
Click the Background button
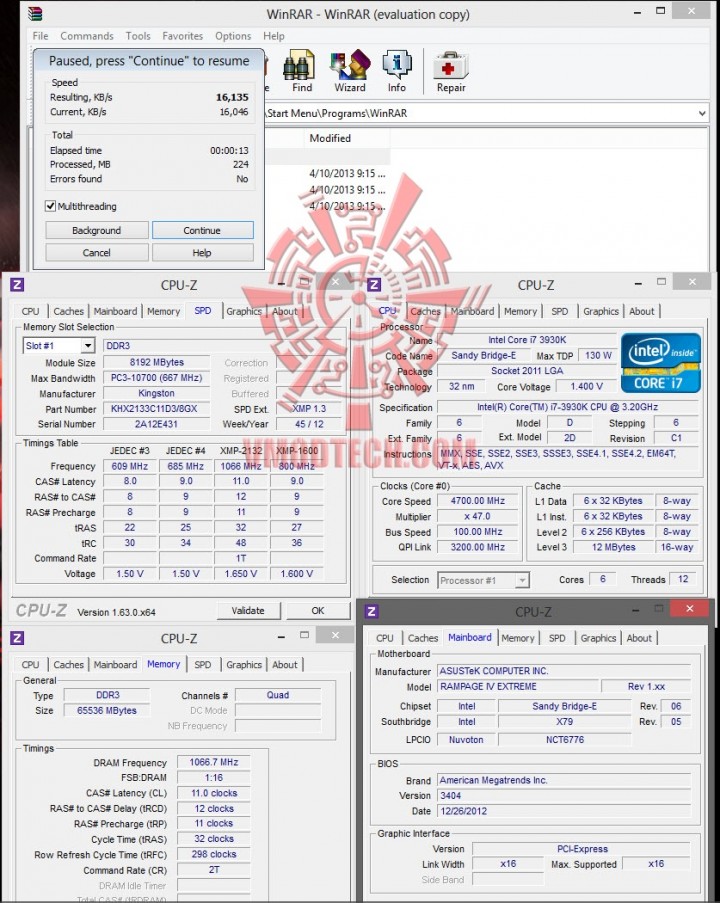tap(97, 230)
